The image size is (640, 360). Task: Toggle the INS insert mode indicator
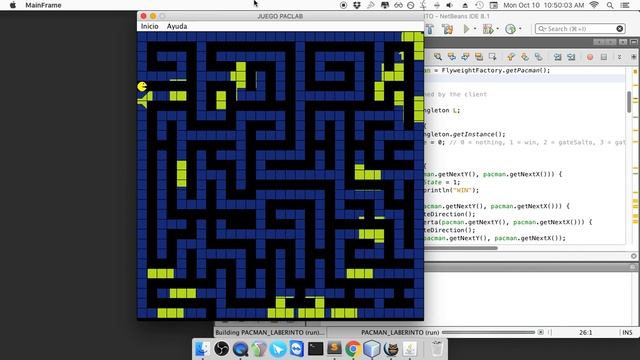627,333
